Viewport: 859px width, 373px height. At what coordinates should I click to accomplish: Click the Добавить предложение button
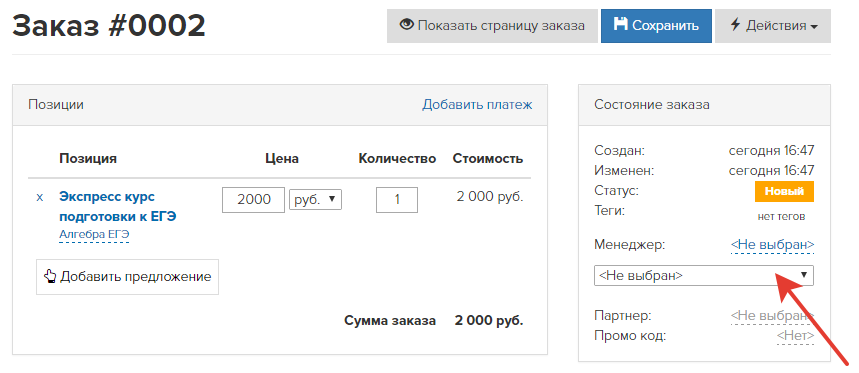[x=128, y=277]
